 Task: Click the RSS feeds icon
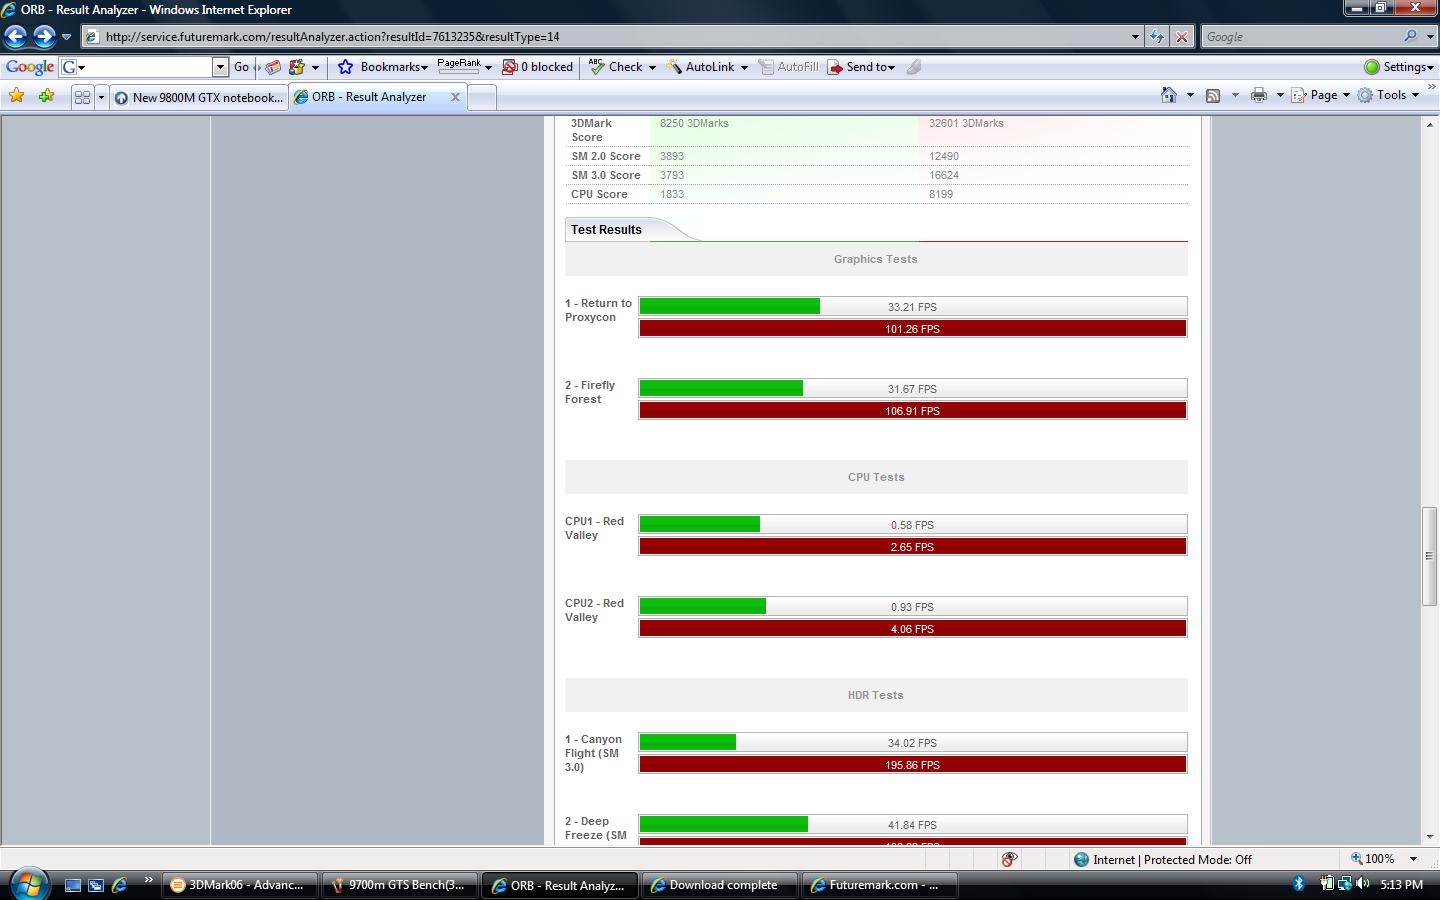pyautogui.click(x=1213, y=95)
